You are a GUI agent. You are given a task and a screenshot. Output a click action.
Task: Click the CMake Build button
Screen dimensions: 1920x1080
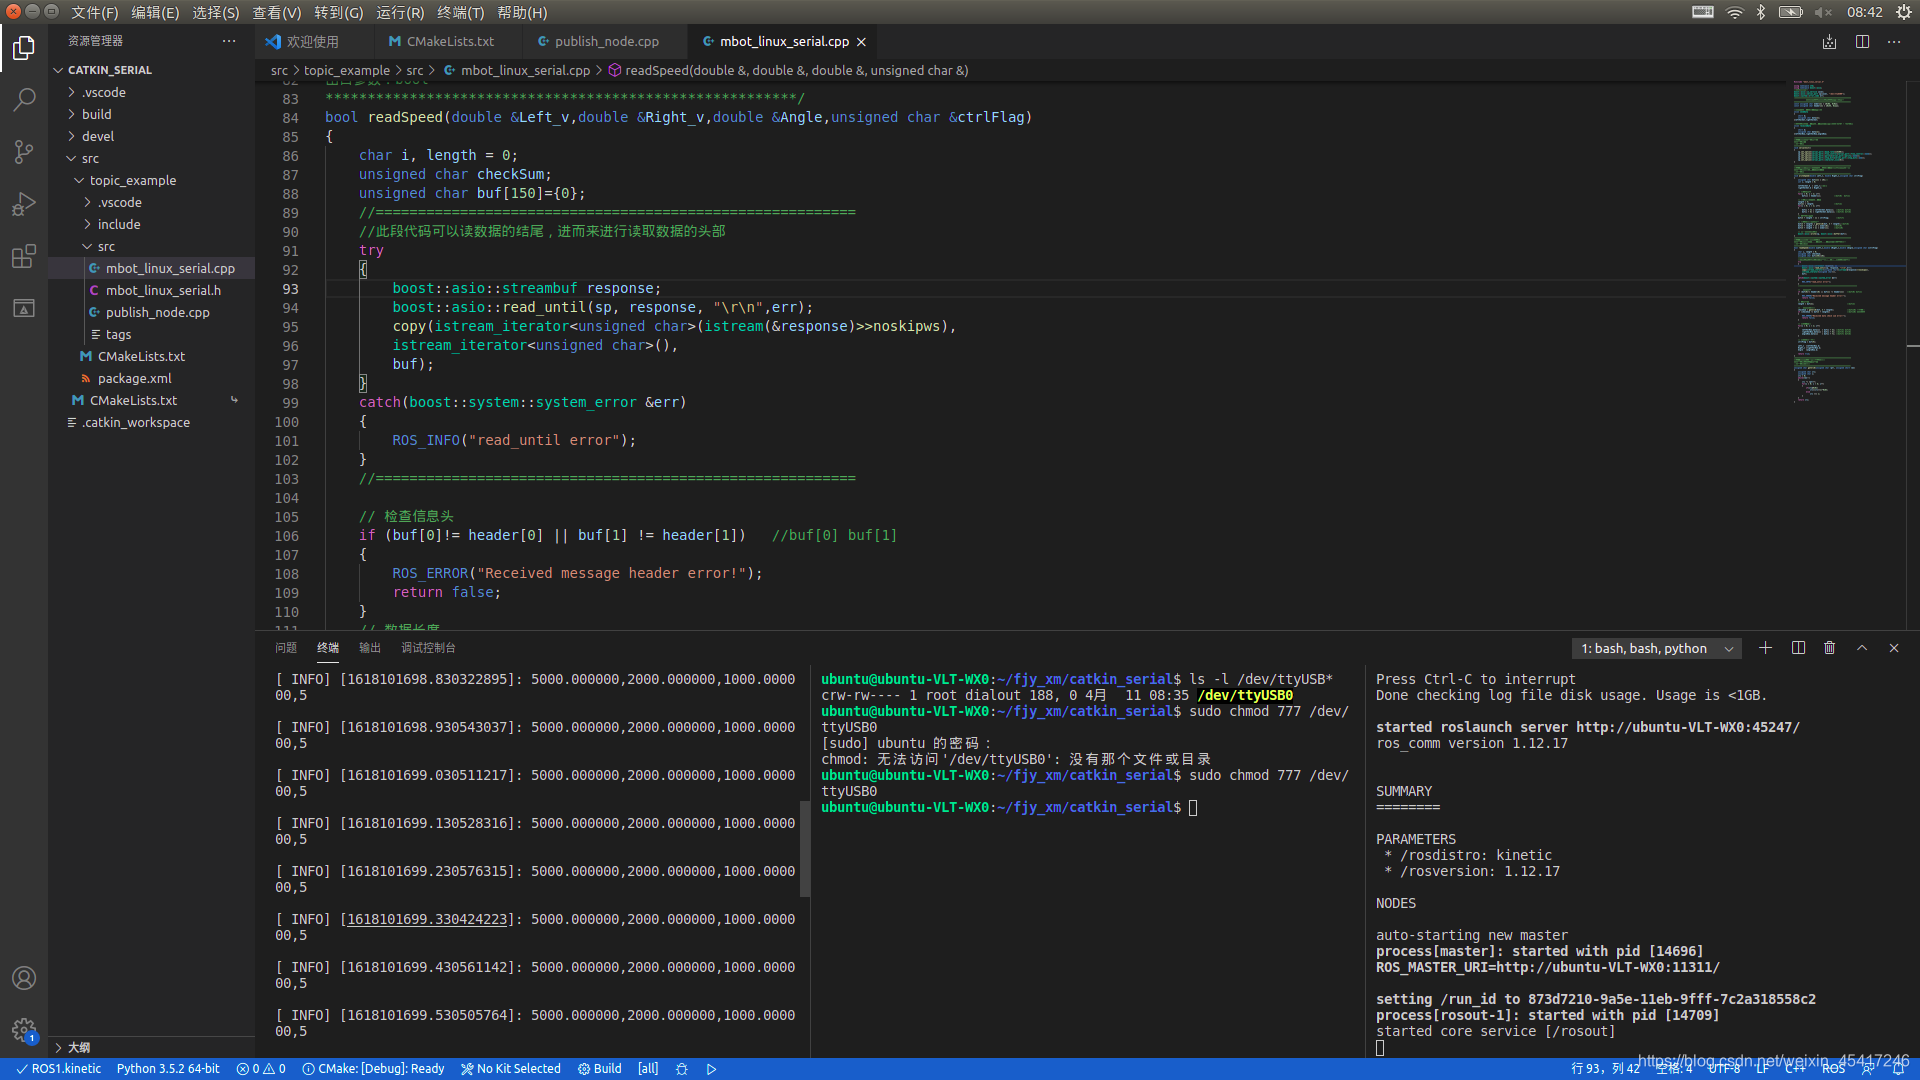coord(600,1069)
